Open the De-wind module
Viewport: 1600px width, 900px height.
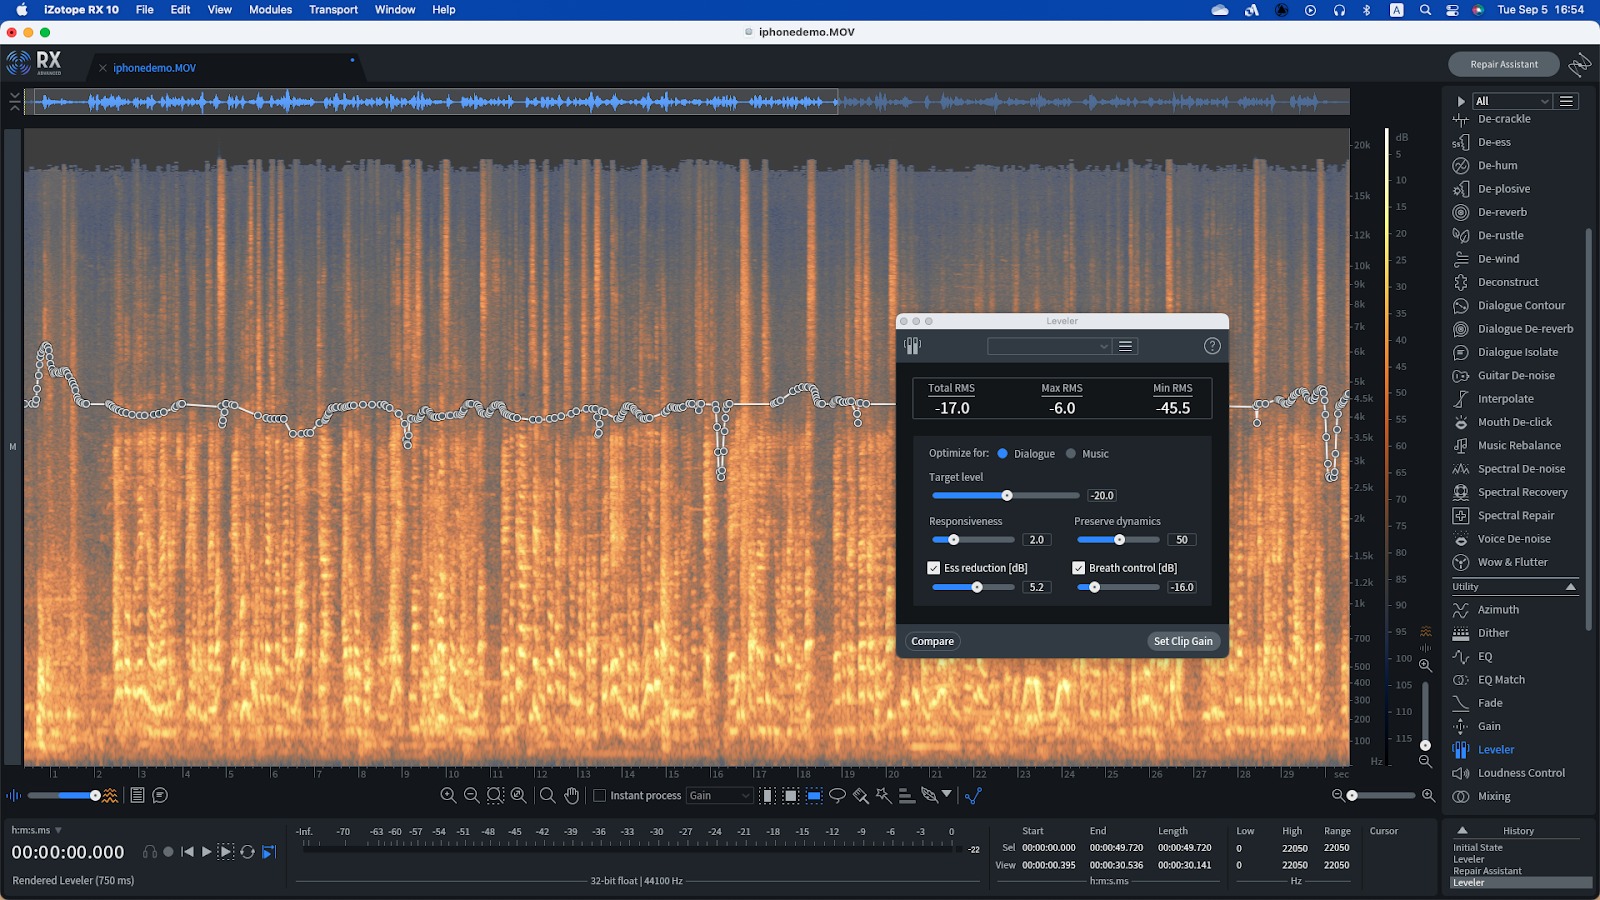(1498, 259)
